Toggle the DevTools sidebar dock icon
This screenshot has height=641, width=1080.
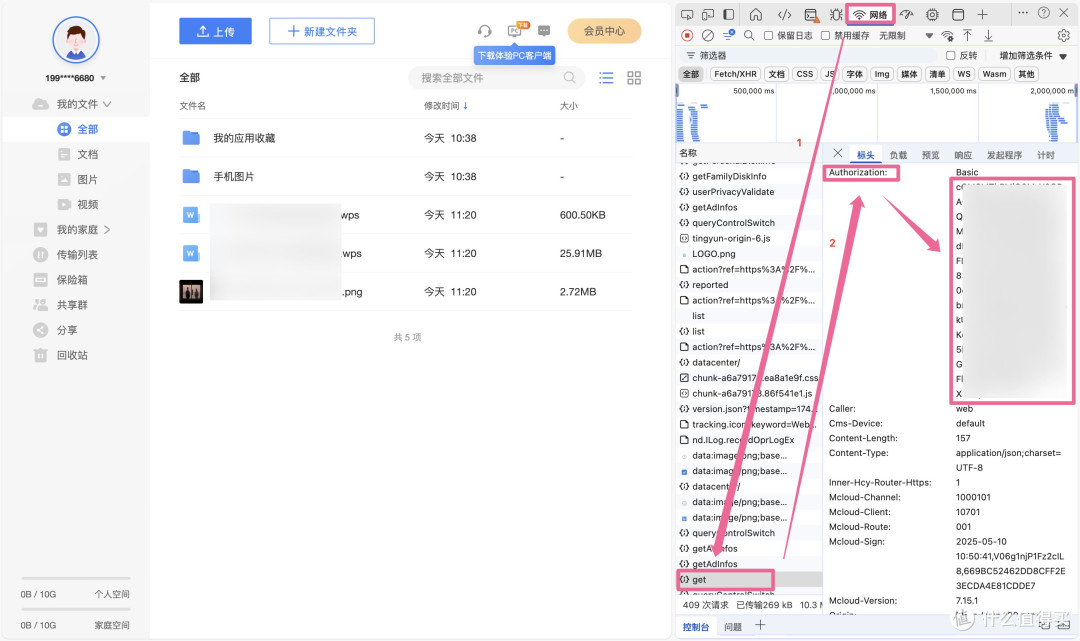(x=728, y=14)
